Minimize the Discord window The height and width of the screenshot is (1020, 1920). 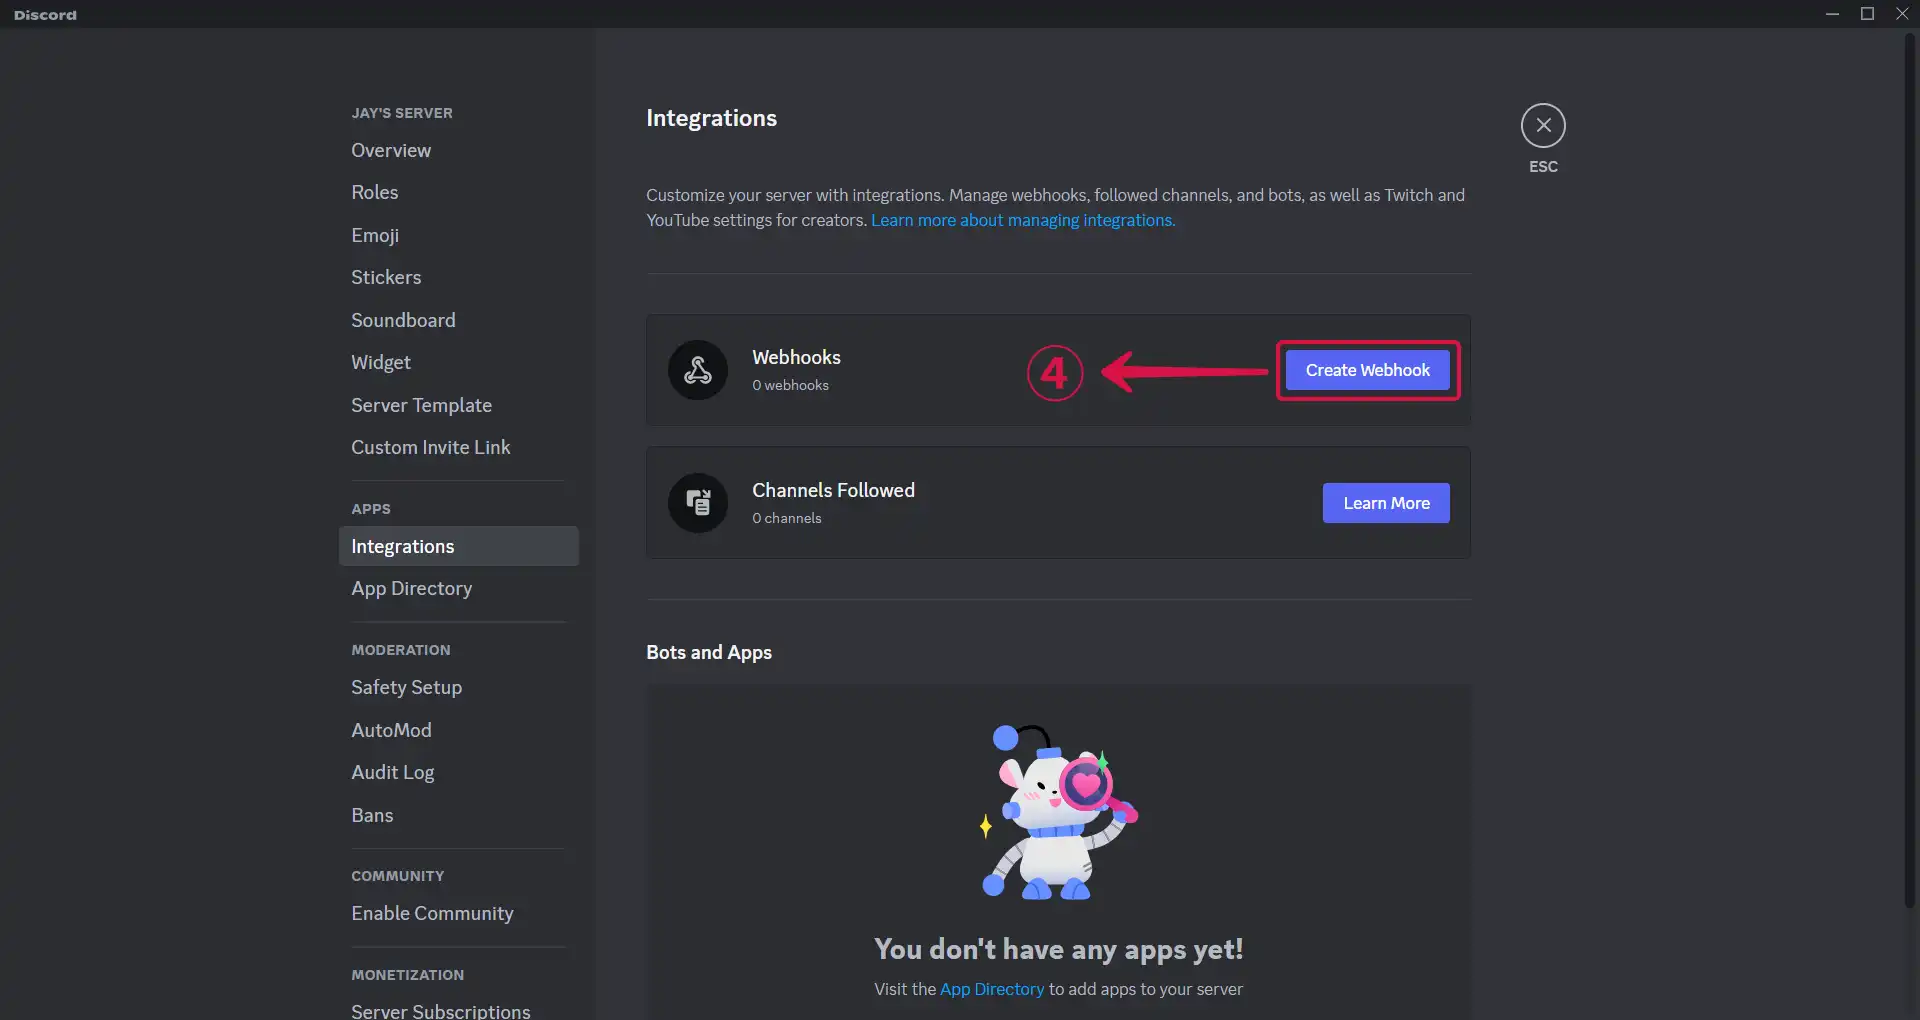[x=1832, y=14]
